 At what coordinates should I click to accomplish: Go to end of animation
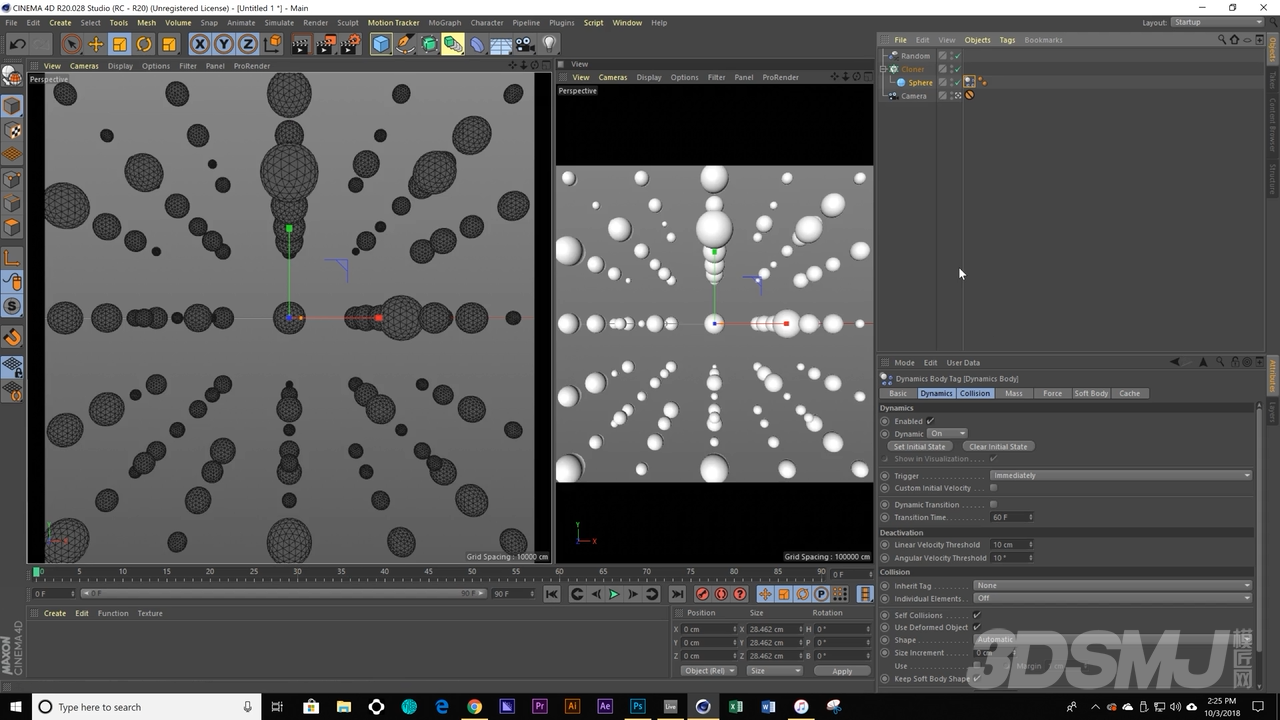tap(677, 594)
